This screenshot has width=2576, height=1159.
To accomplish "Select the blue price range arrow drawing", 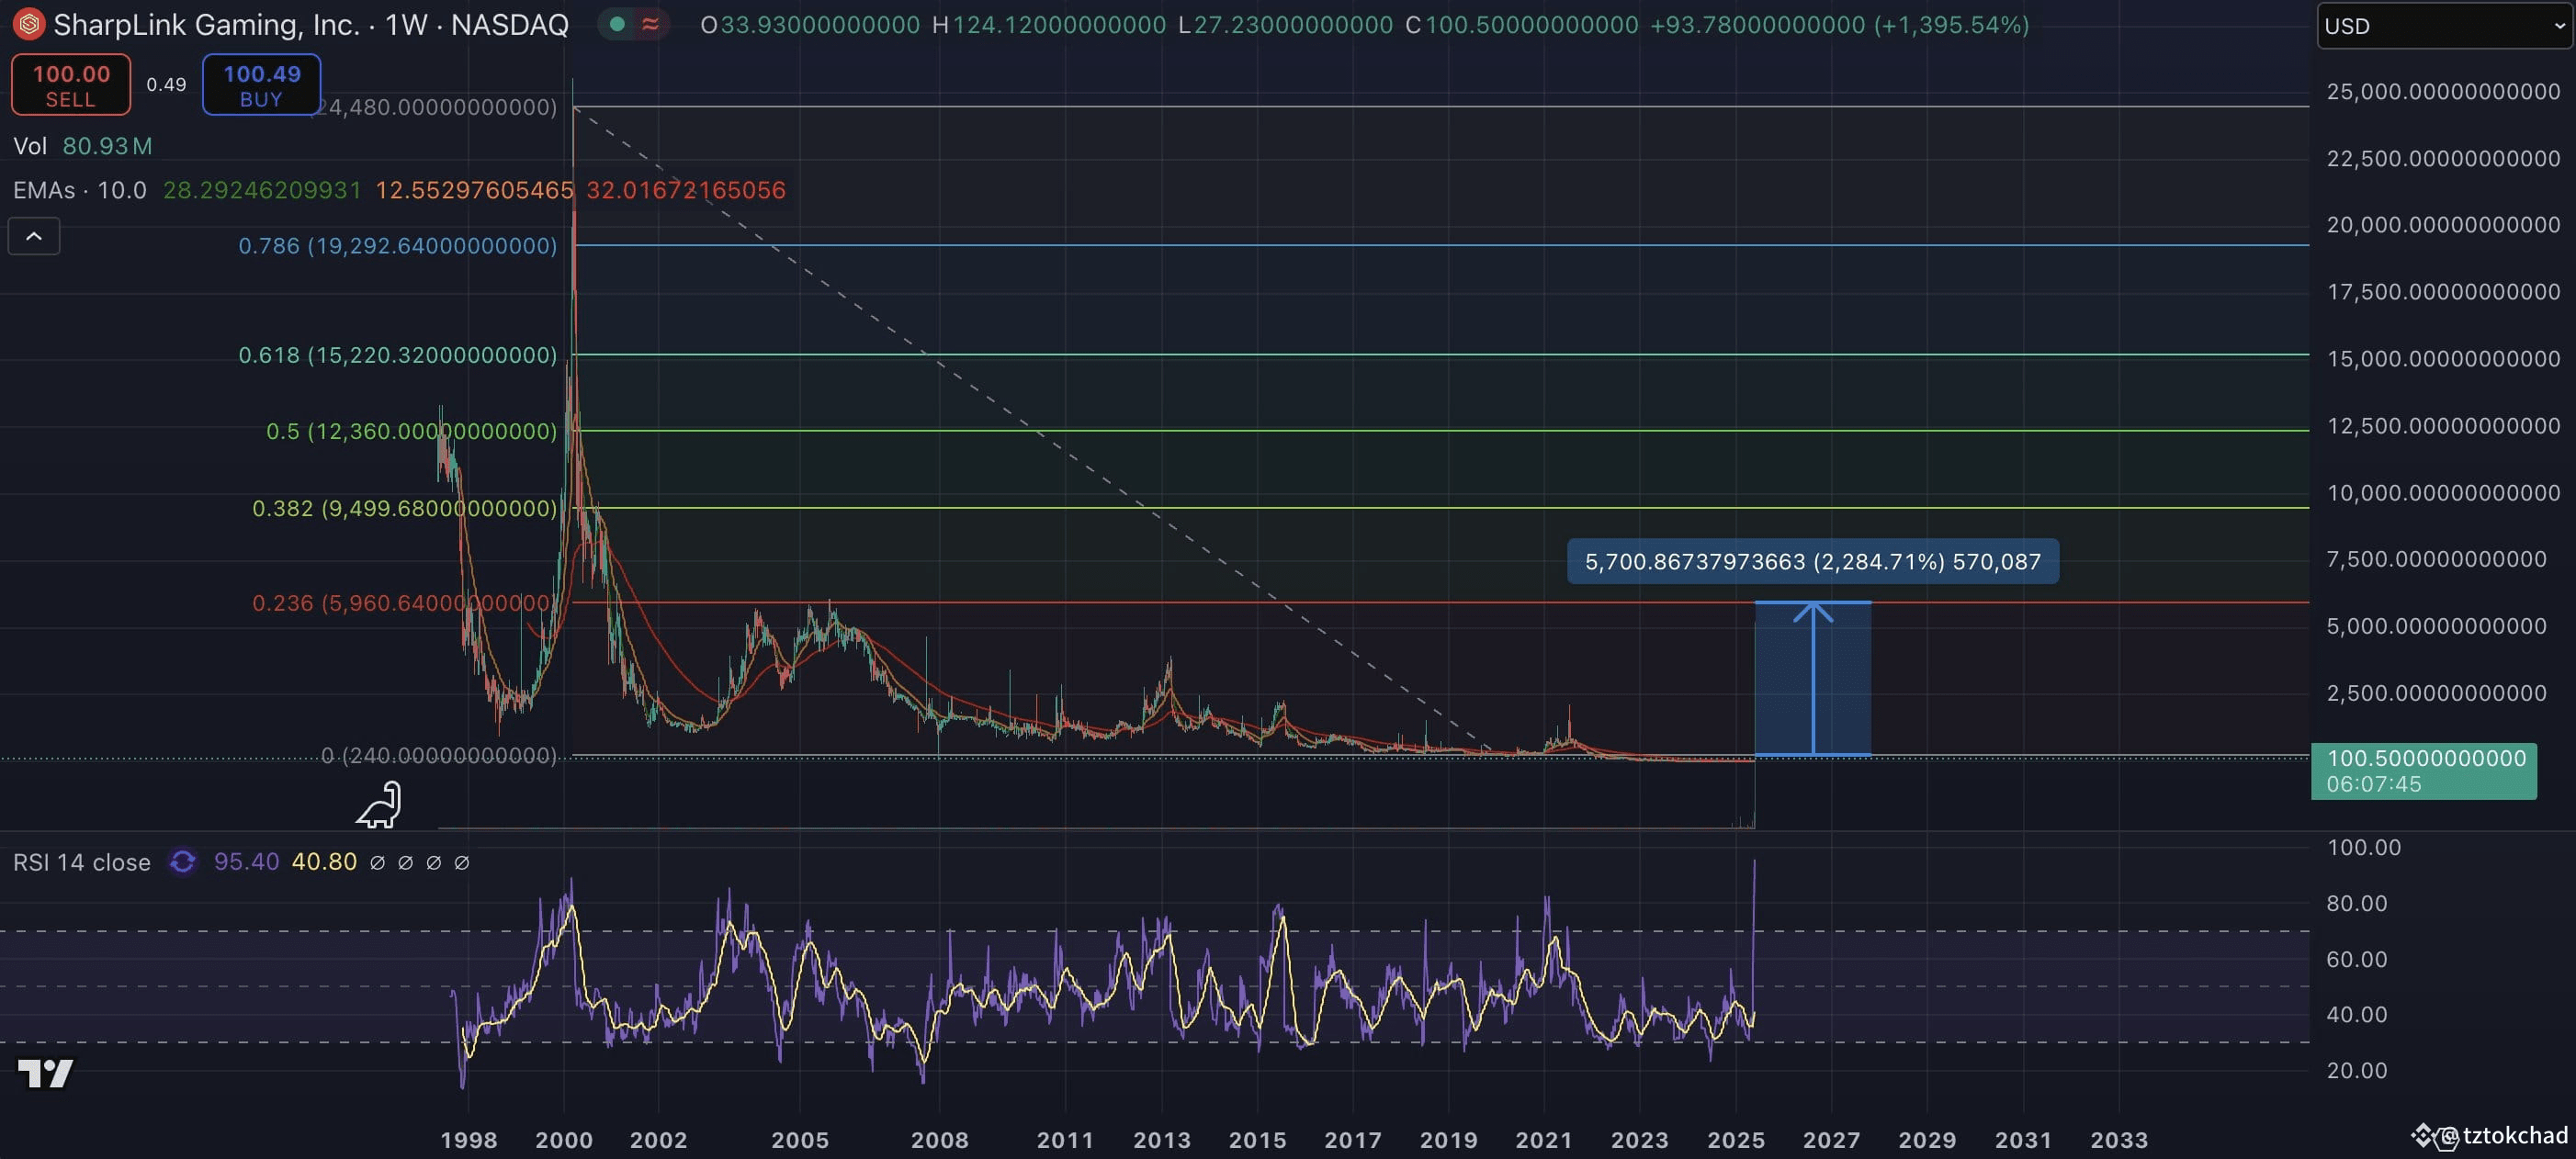I will click(x=1812, y=679).
